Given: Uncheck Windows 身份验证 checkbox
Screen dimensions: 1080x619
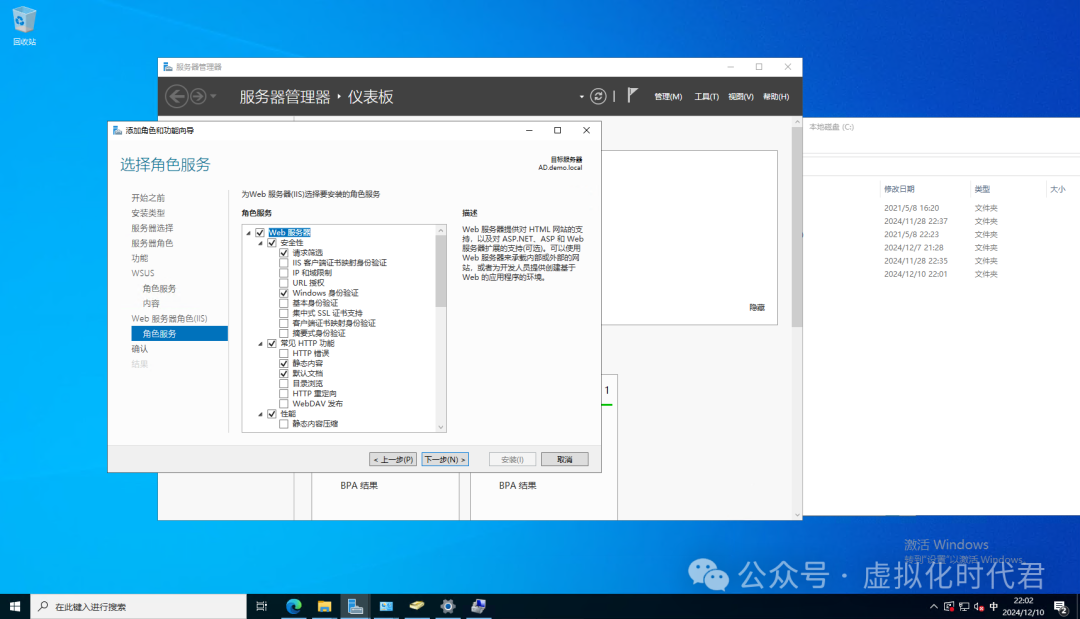Looking at the screenshot, I should tap(284, 293).
